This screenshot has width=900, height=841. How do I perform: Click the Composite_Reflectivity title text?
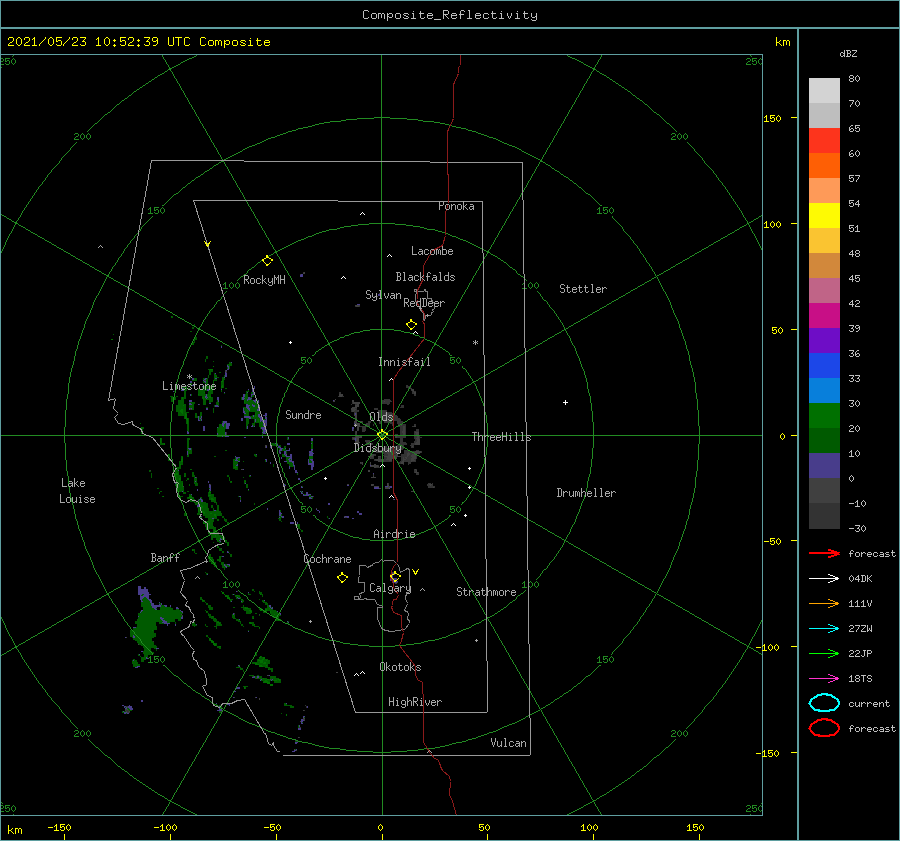tap(449, 15)
